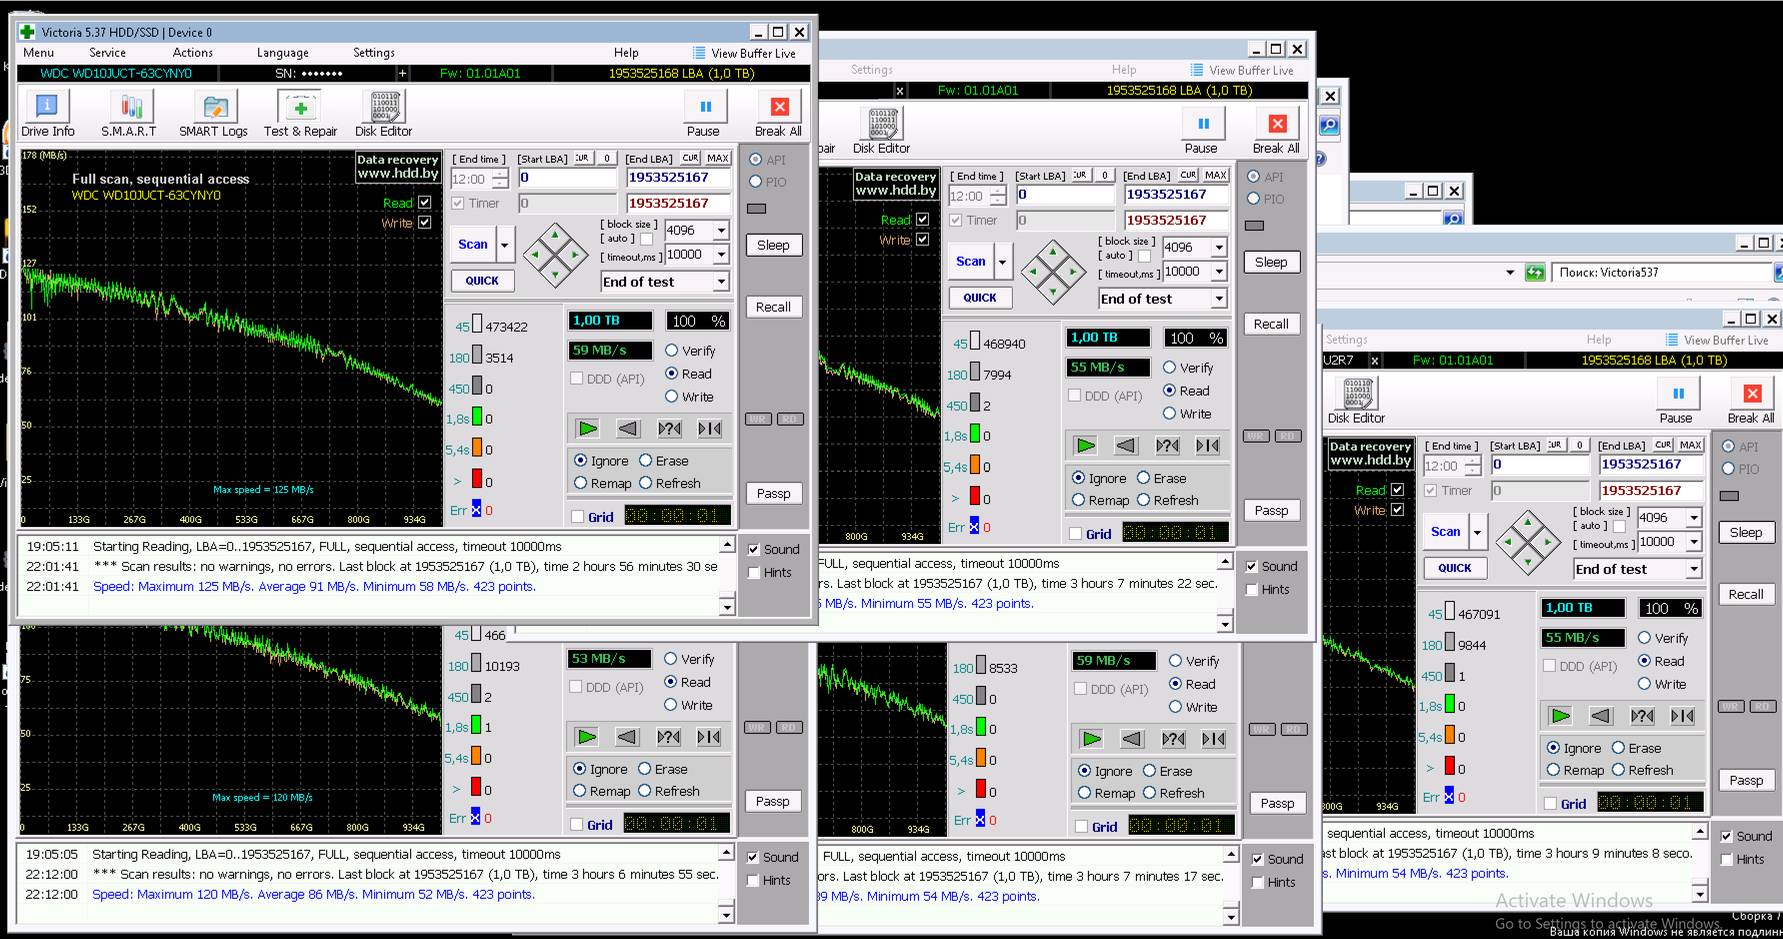Expand End of test dropdown in window showing 467091
This screenshot has height=939, width=1783.
tap(1693, 569)
